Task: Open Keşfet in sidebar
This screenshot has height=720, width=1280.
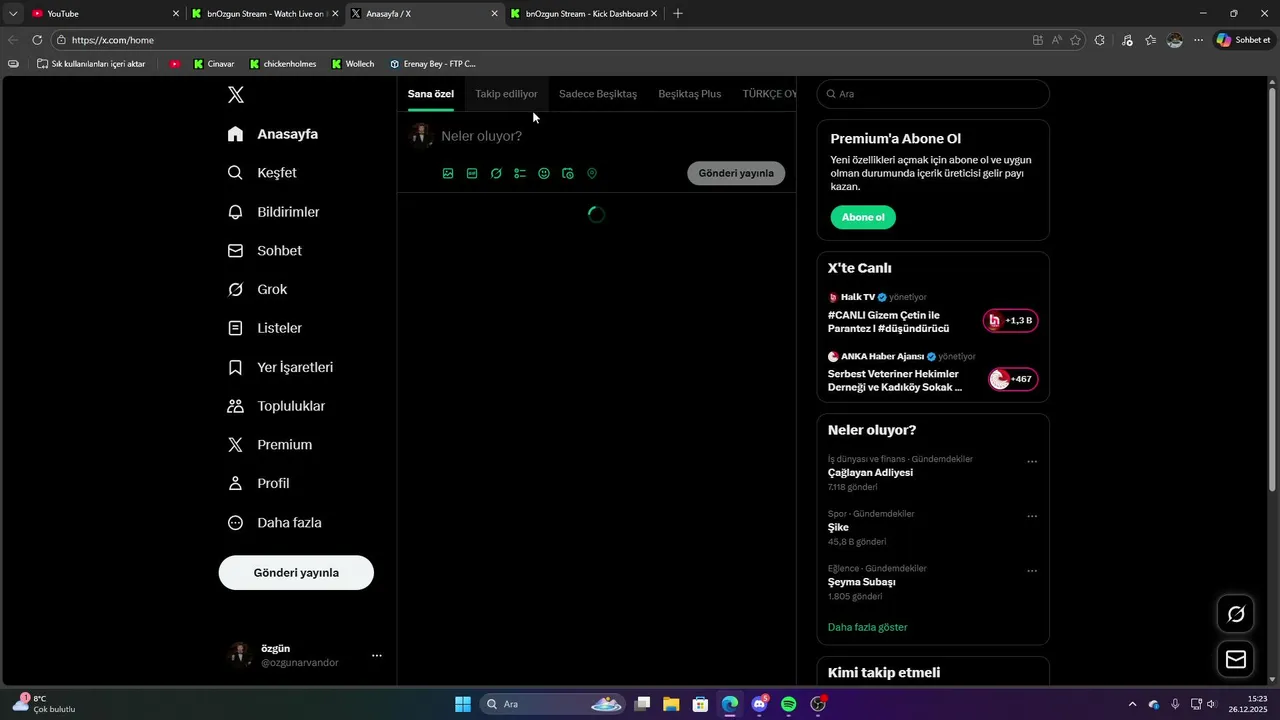Action: tap(262, 173)
